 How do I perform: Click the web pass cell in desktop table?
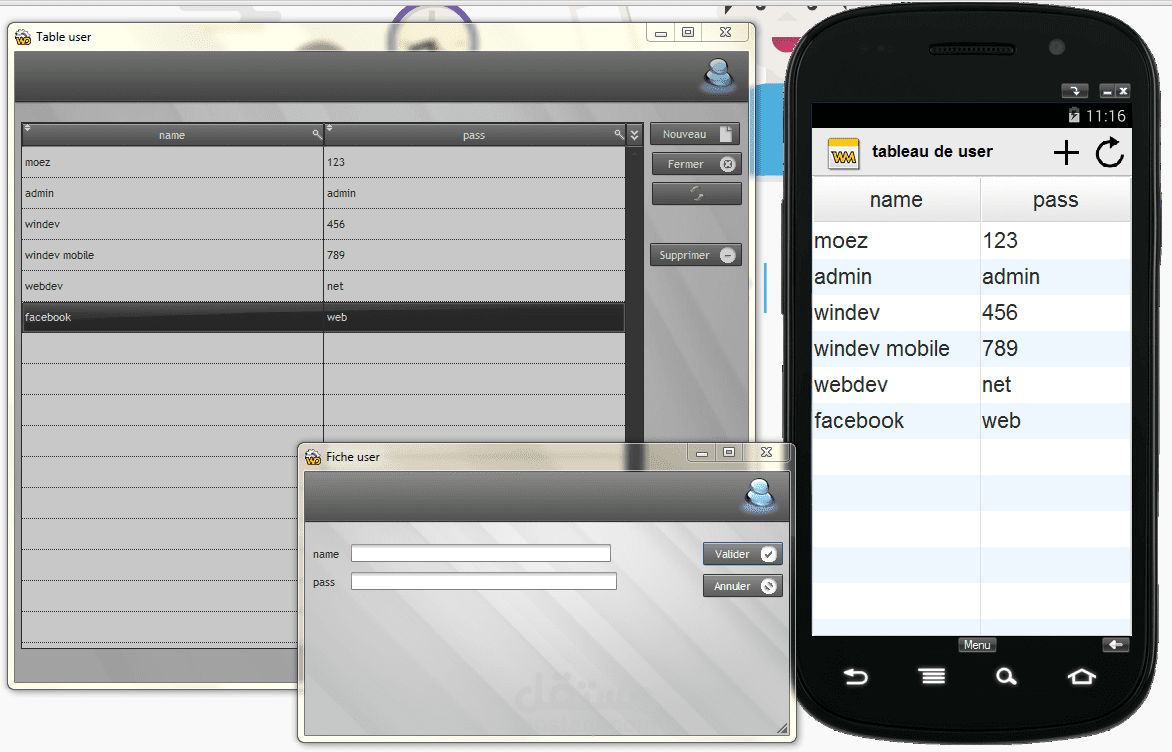(474, 317)
